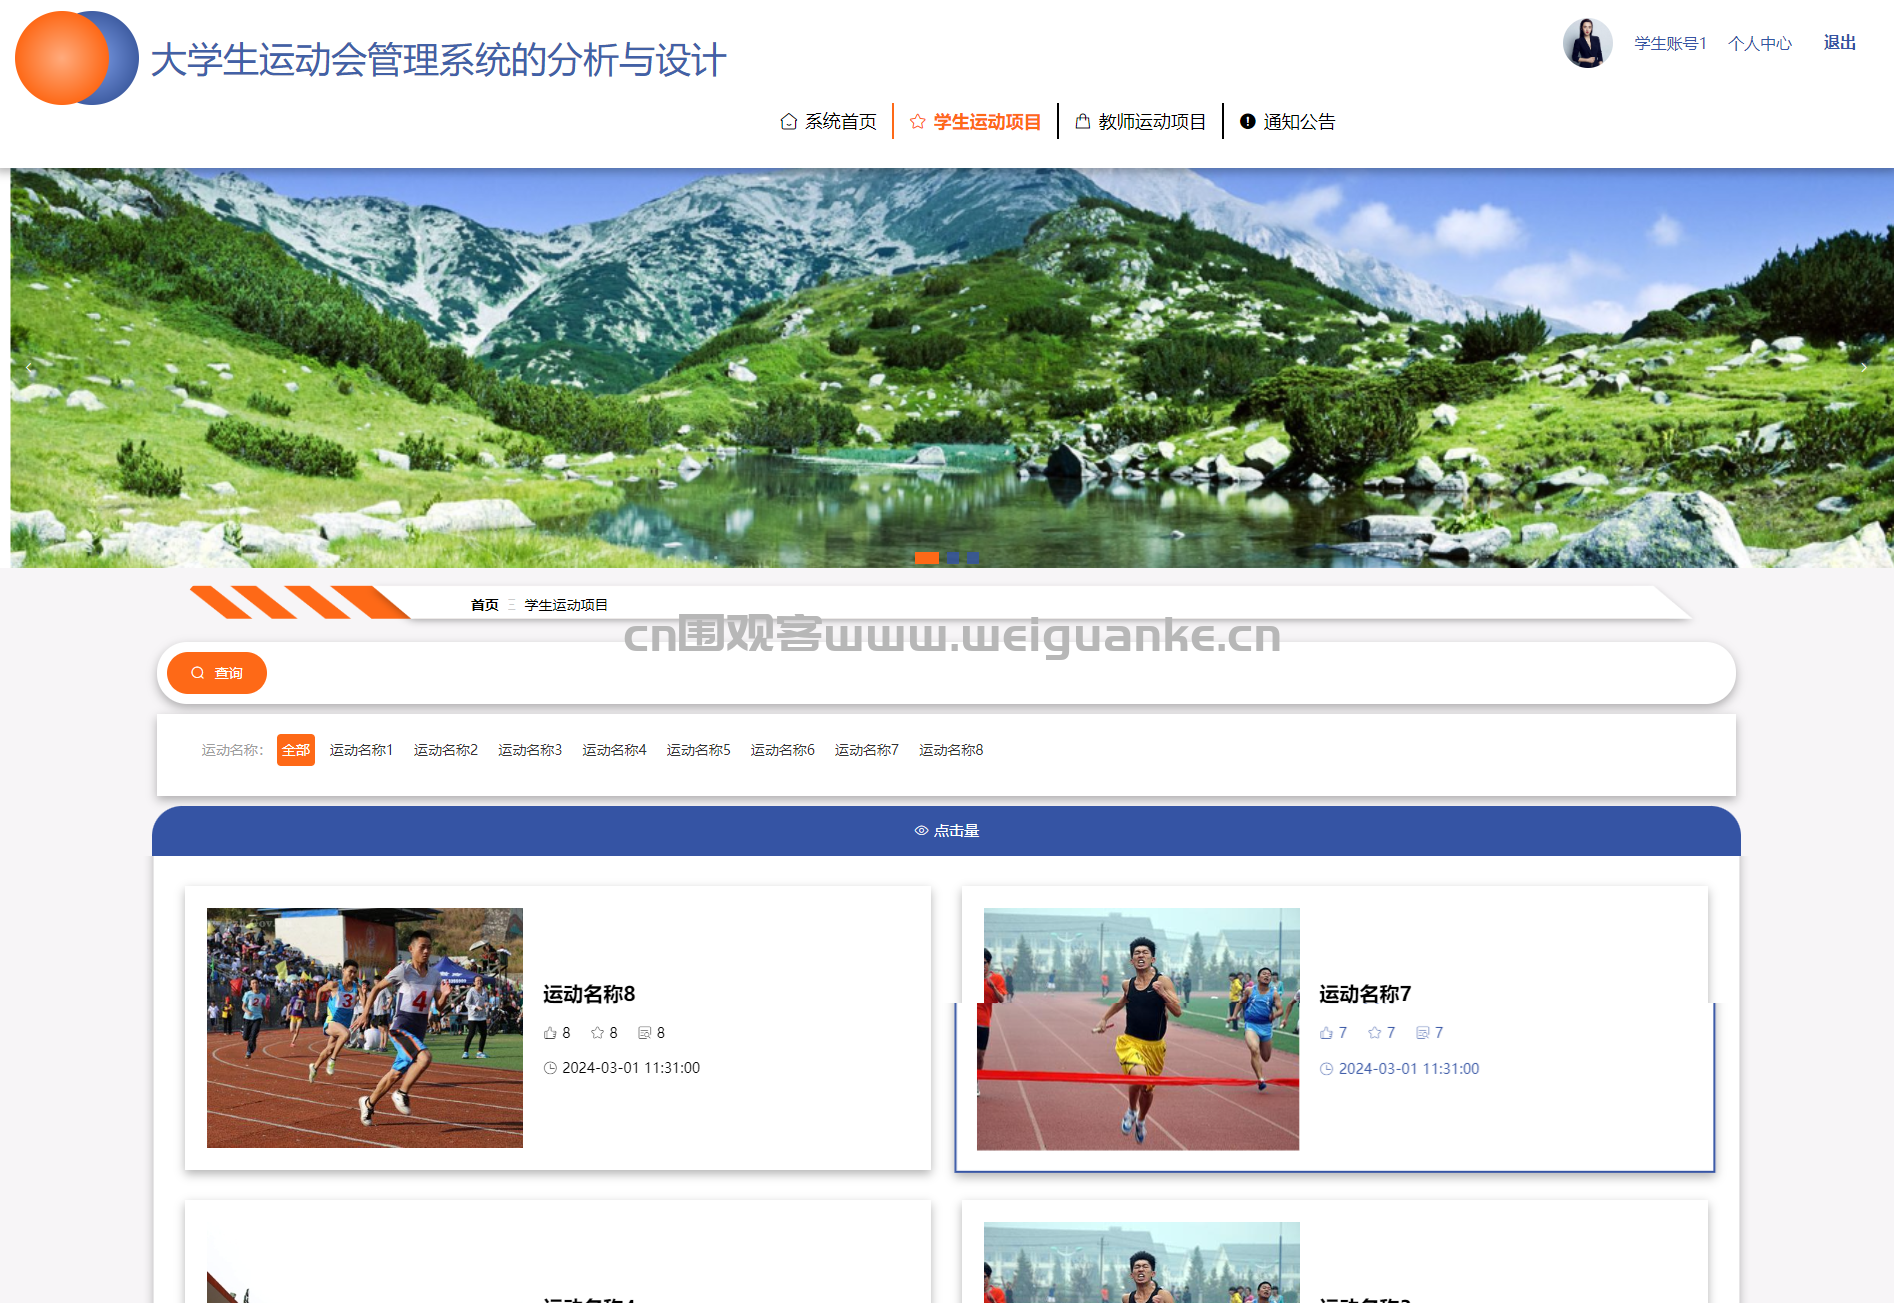This screenshot has height=1303, width=1894.
Task: Open 教师运动项目 navigation item
Action: (1140, 122)
